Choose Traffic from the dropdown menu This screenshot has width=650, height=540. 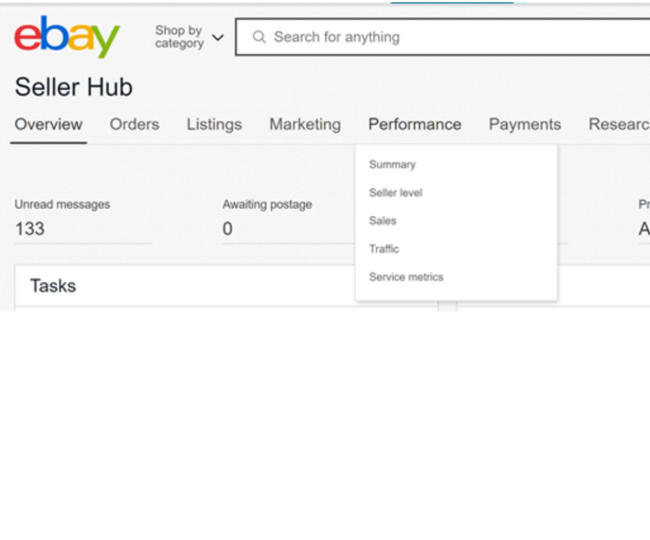coord(384,249)
